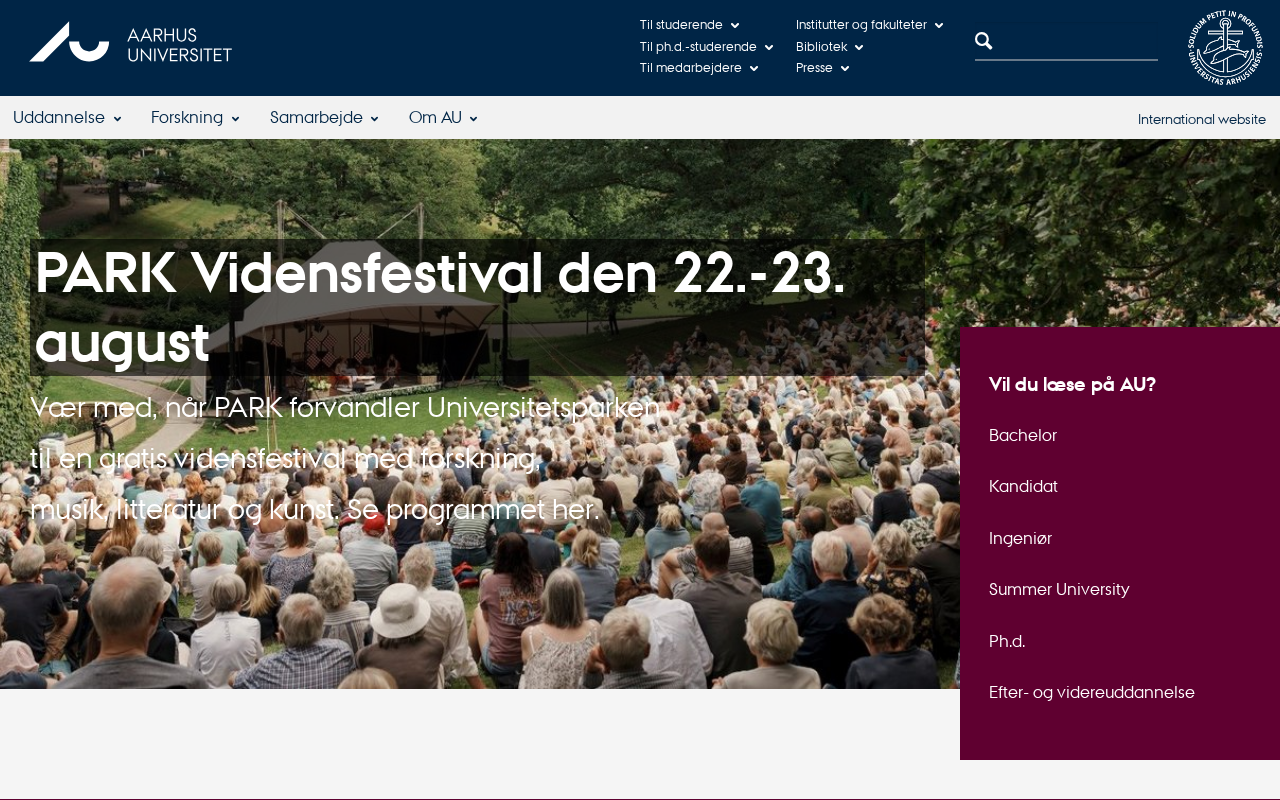The height and width of the screenshot is (800, 1280).
Task: Click the Aarhus Universitet logo
Action: (130, 43)
